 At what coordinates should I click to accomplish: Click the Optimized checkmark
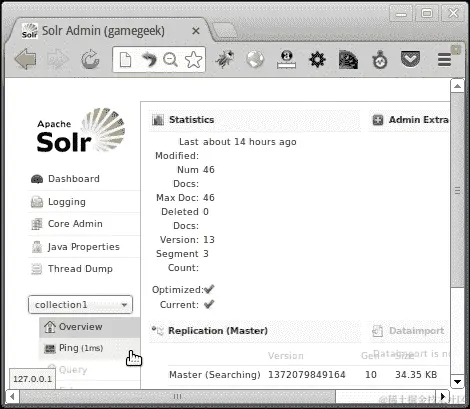point(209,289)
